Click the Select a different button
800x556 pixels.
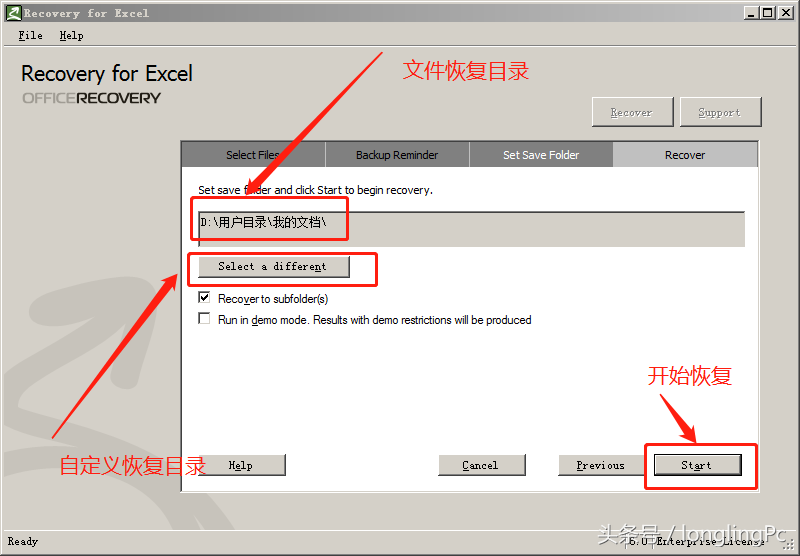273,267
